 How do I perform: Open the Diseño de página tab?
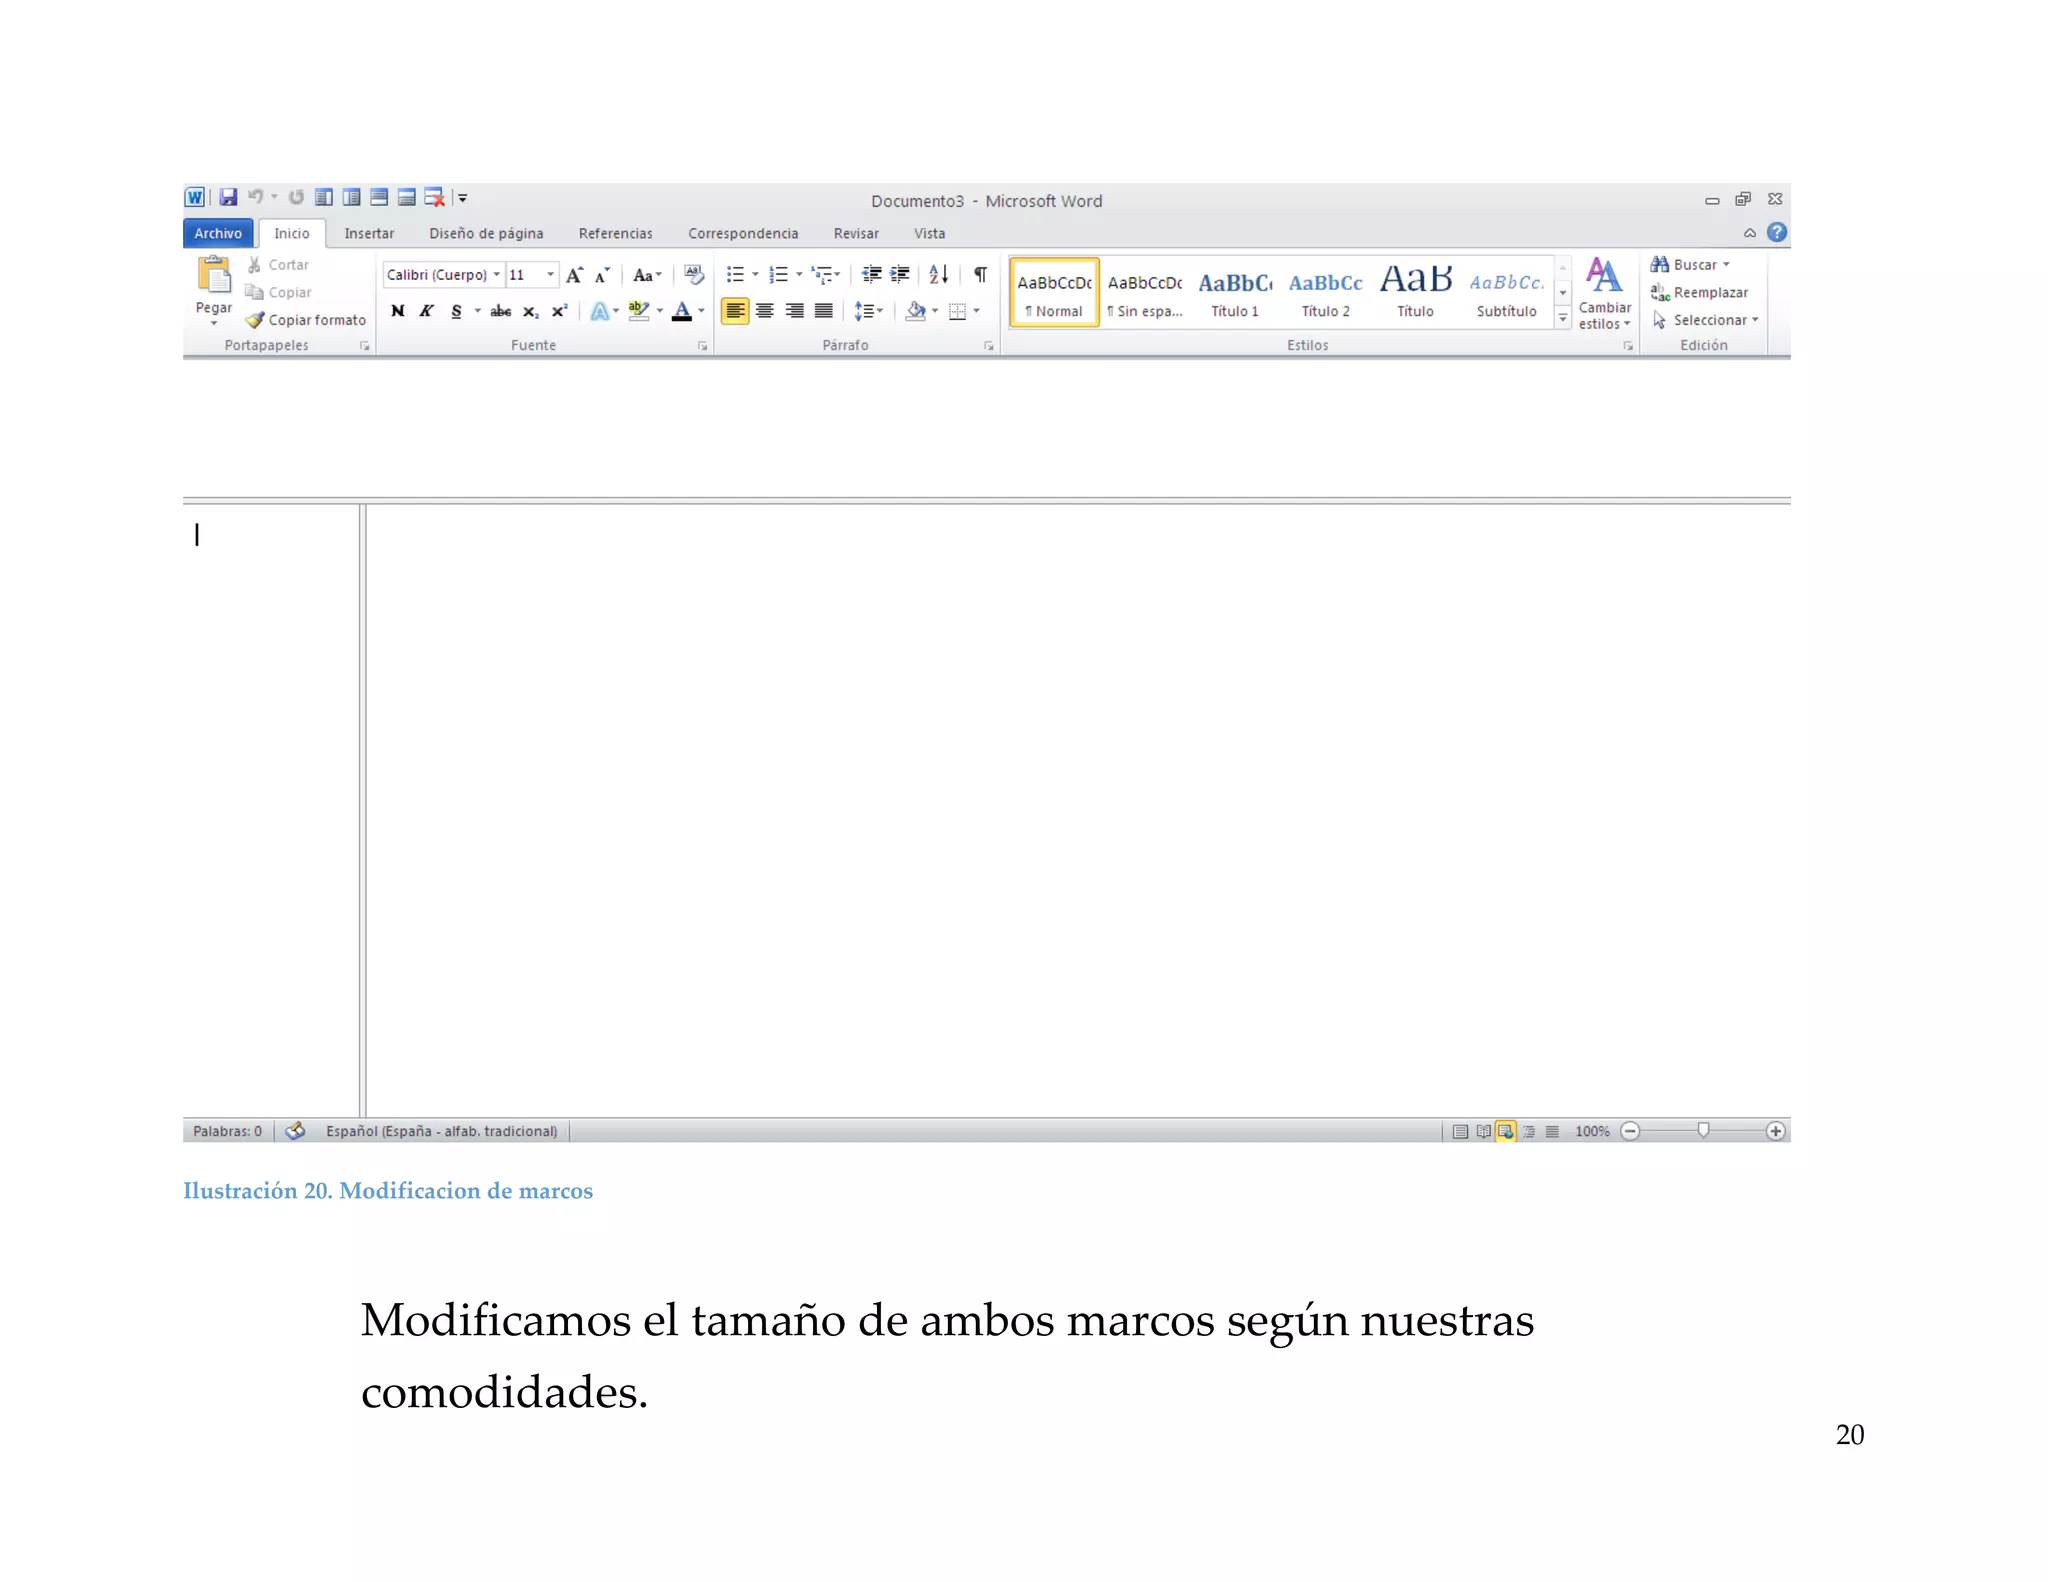pos(486,233)
